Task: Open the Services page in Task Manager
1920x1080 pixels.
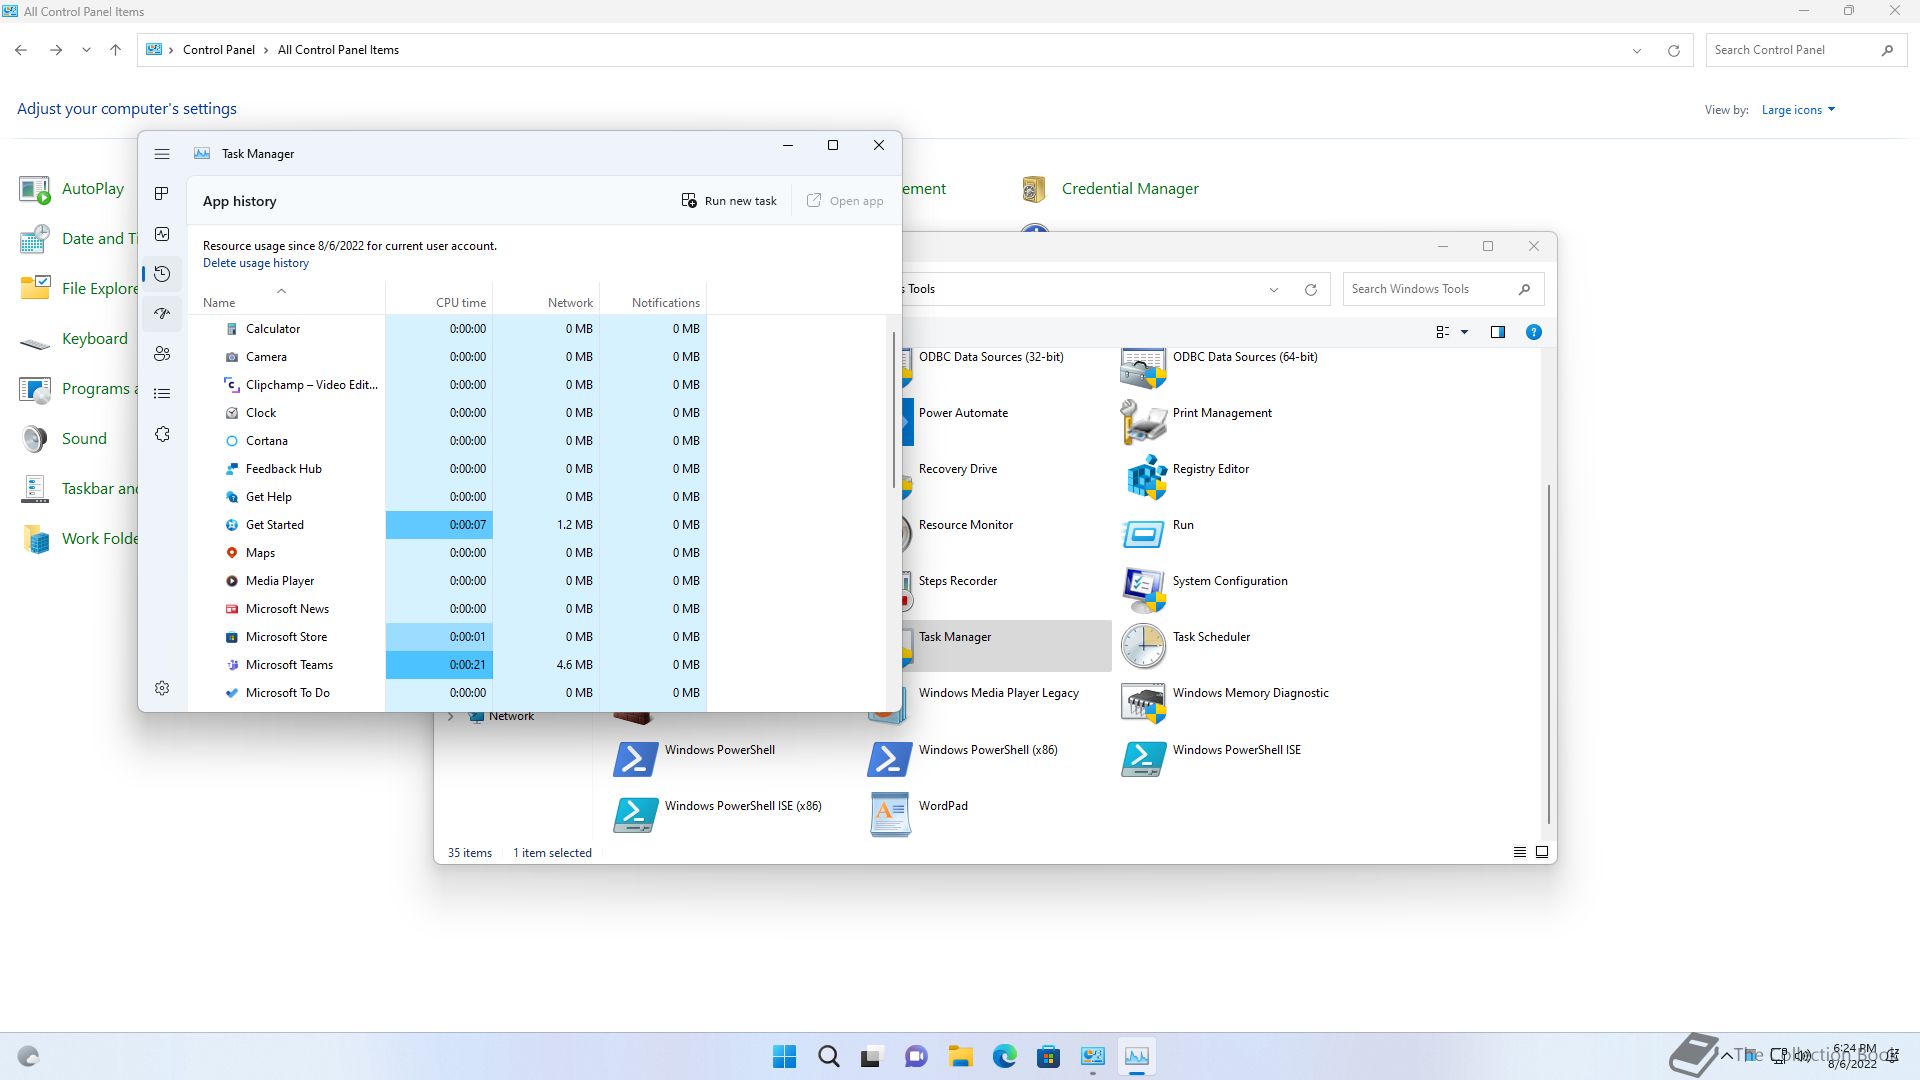Action: (x=162, y=434)
